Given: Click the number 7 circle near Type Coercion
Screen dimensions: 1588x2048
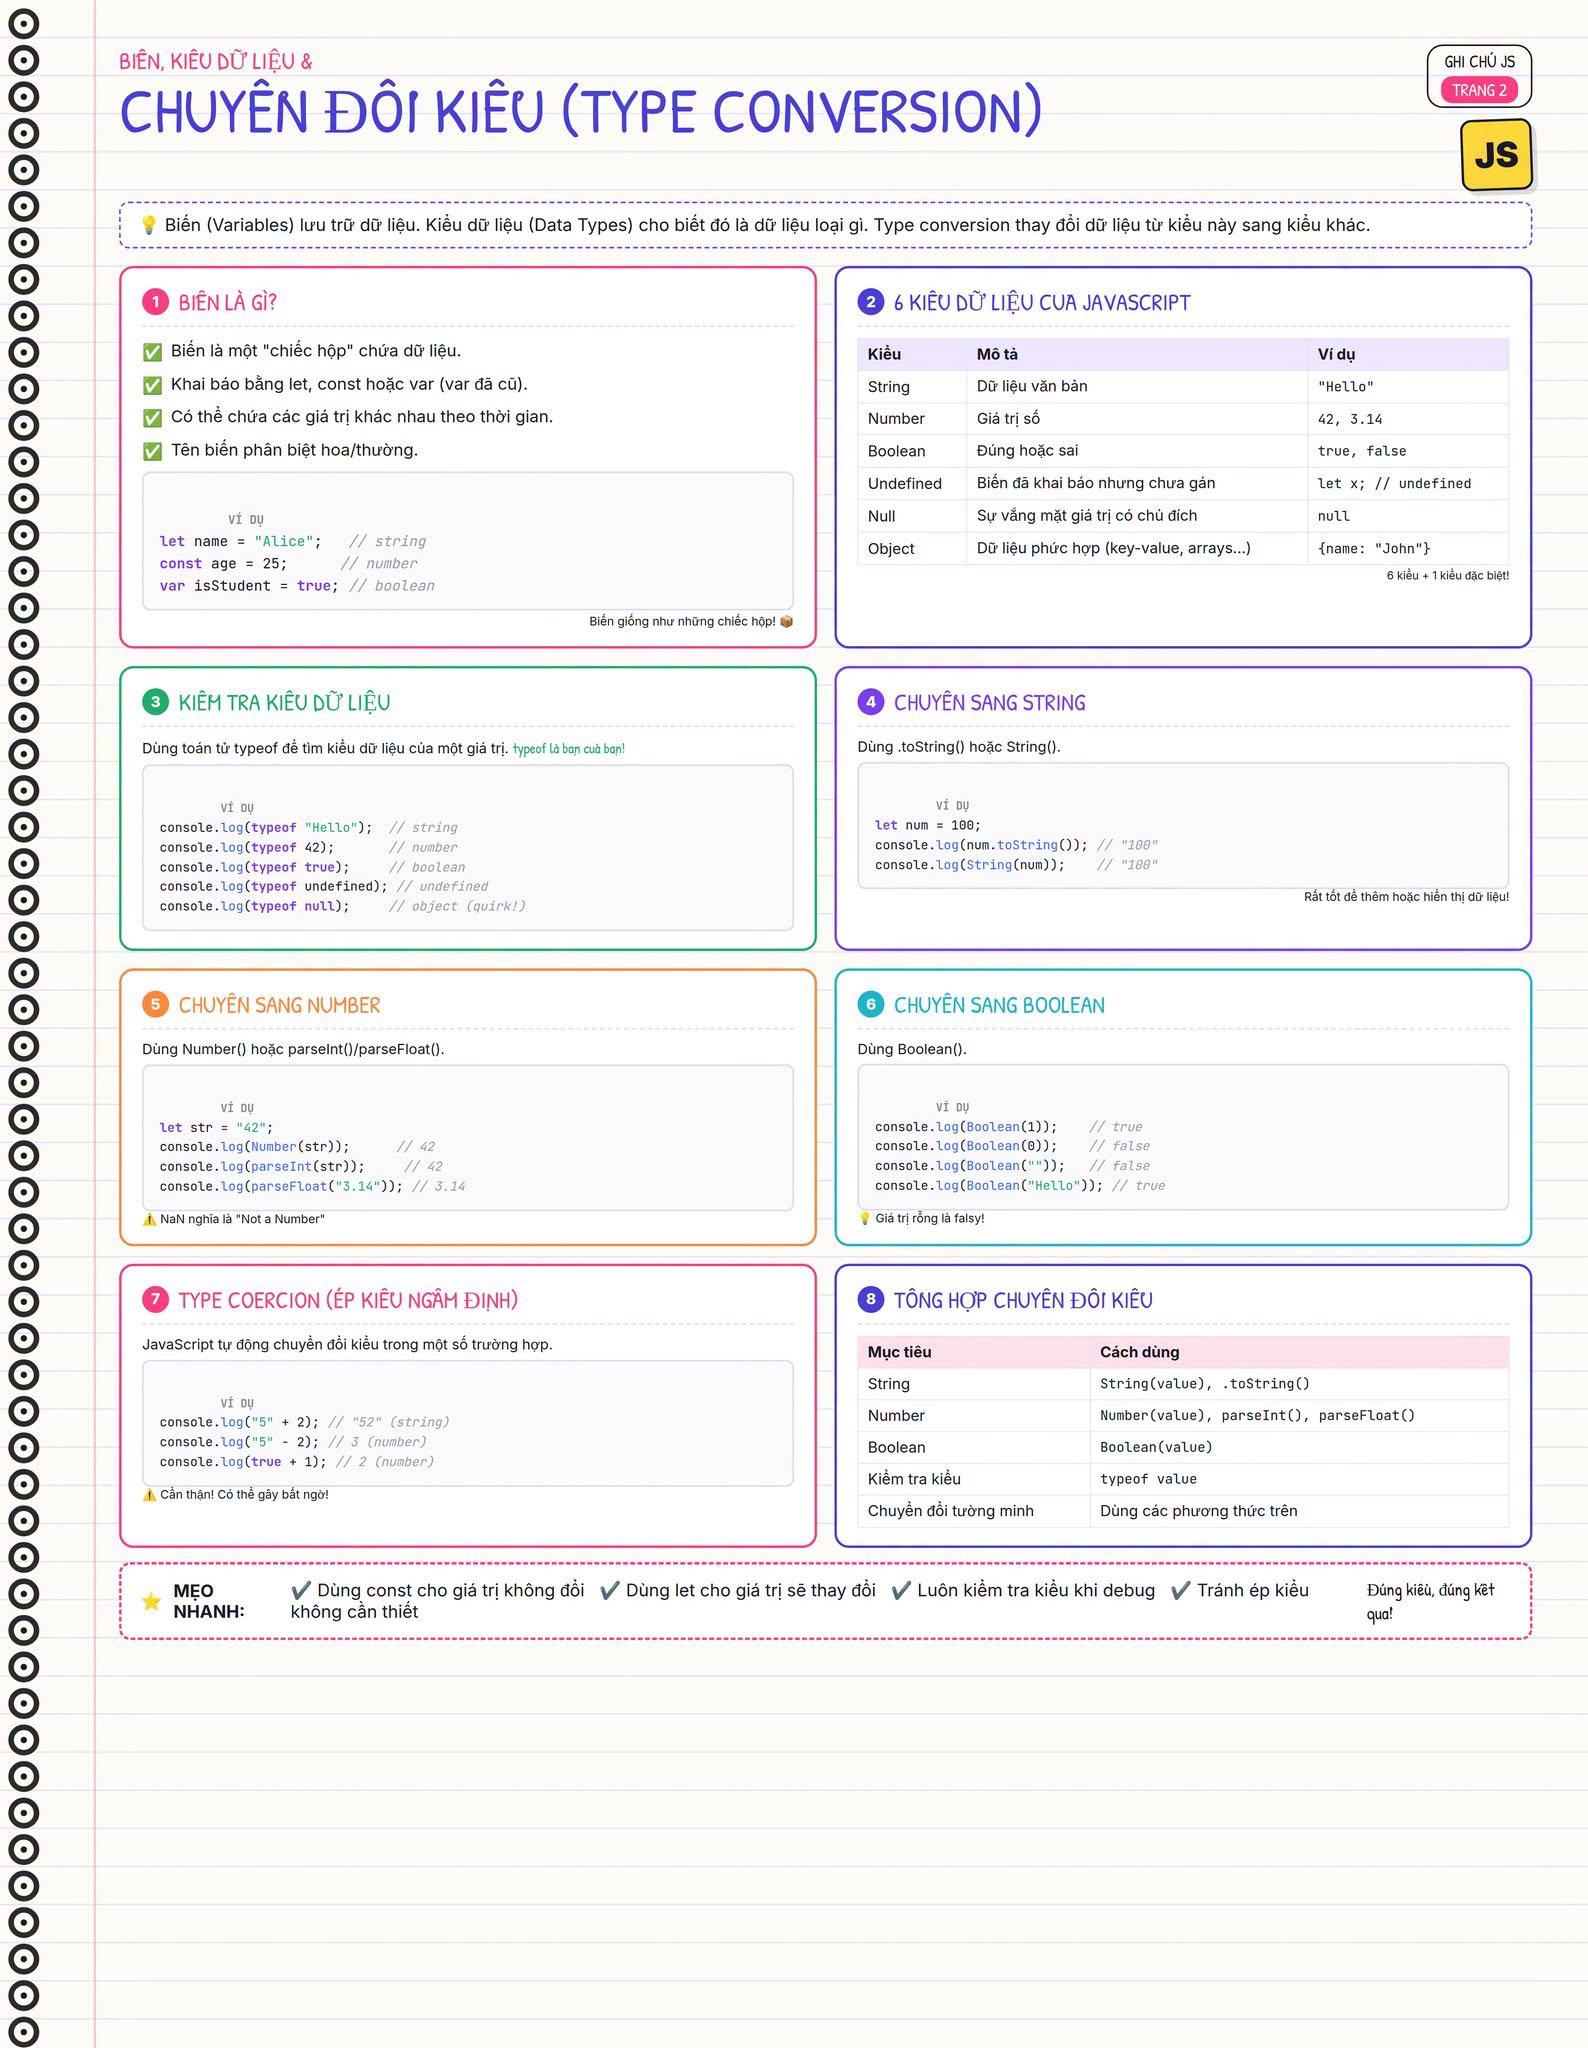Looking at the screenshot, I should (x=155, y=1299).
